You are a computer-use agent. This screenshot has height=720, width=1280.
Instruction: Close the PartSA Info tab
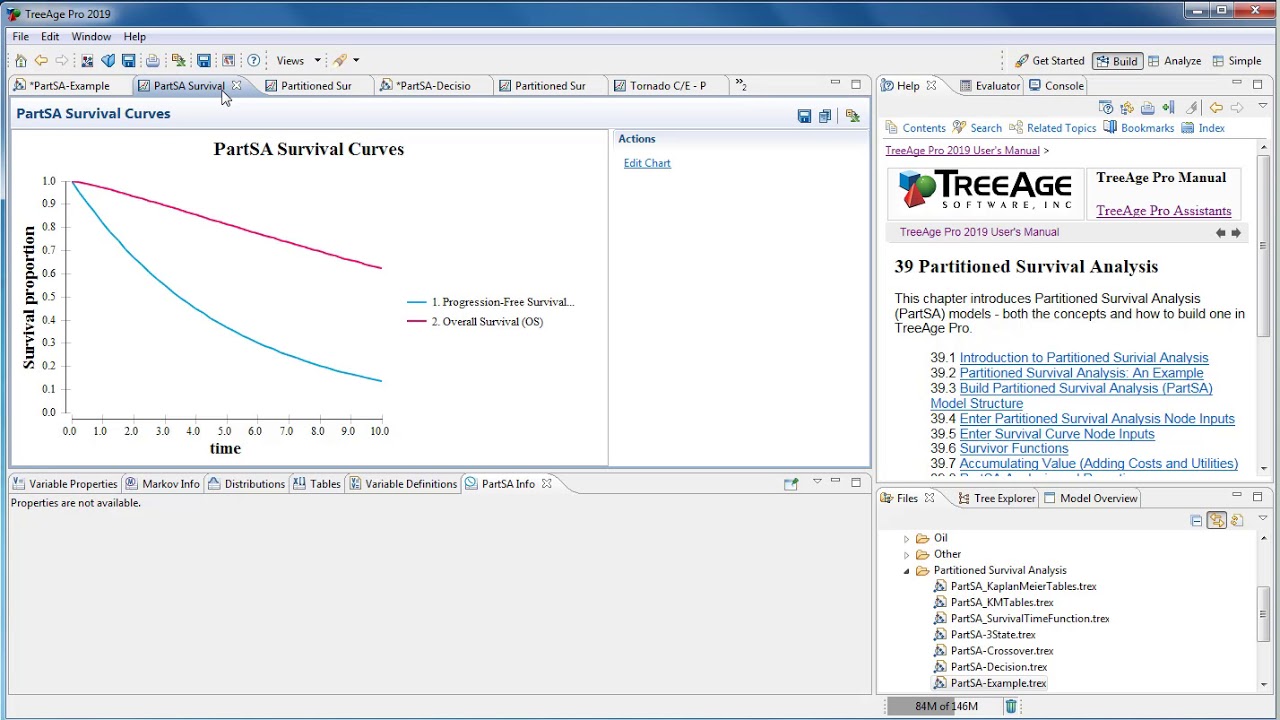click(547, 484)
